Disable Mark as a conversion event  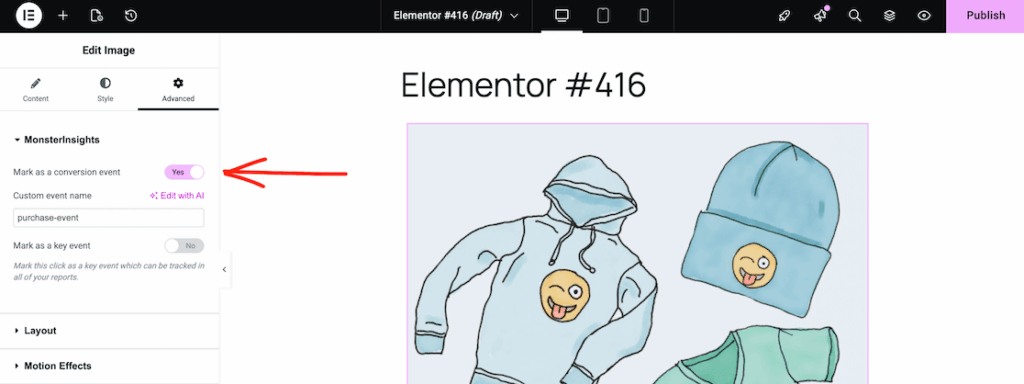[184, 172]
